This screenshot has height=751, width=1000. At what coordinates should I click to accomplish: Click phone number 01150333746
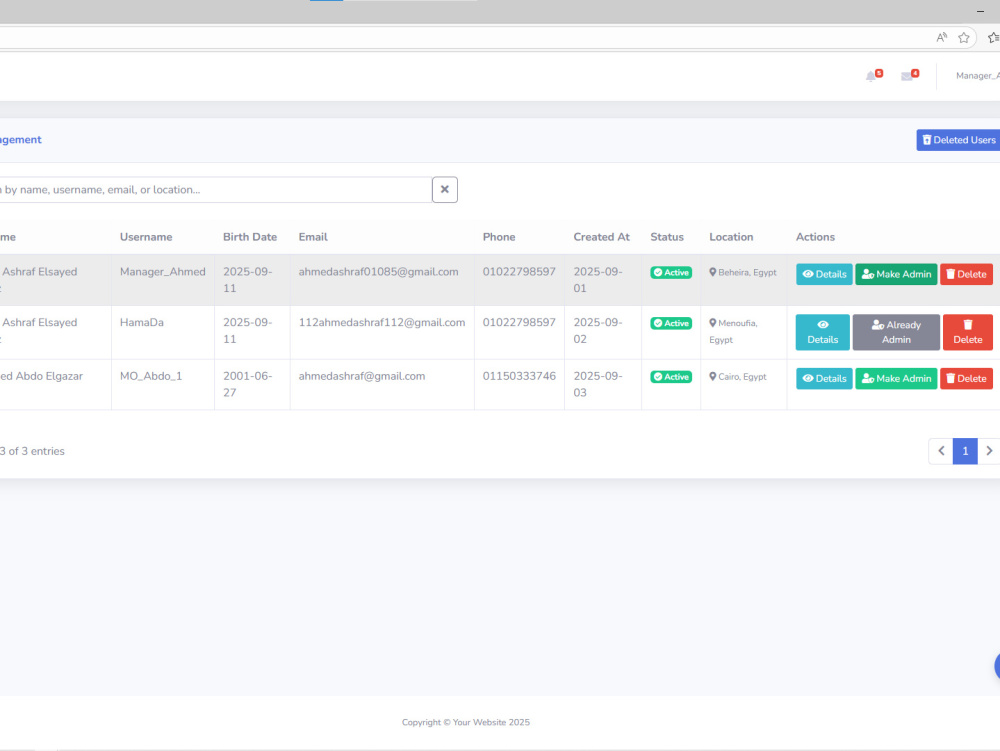point(519,376)
